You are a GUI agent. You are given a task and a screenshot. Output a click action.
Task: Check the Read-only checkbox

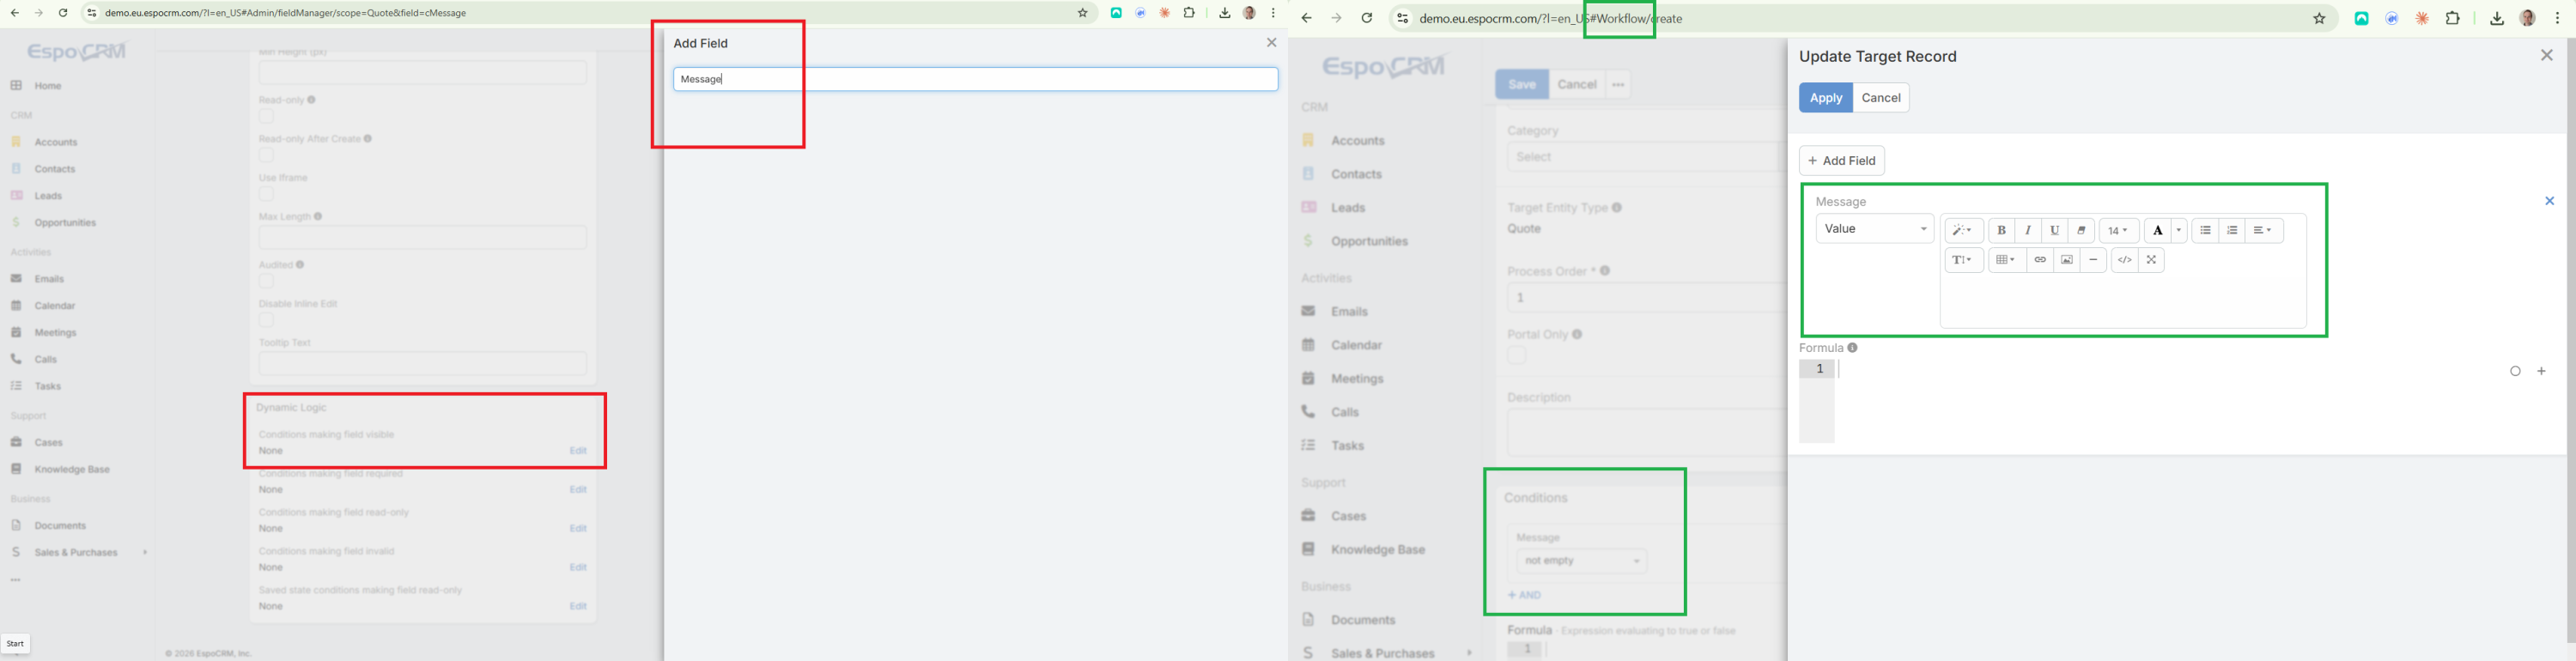click(x=266, y=117)
